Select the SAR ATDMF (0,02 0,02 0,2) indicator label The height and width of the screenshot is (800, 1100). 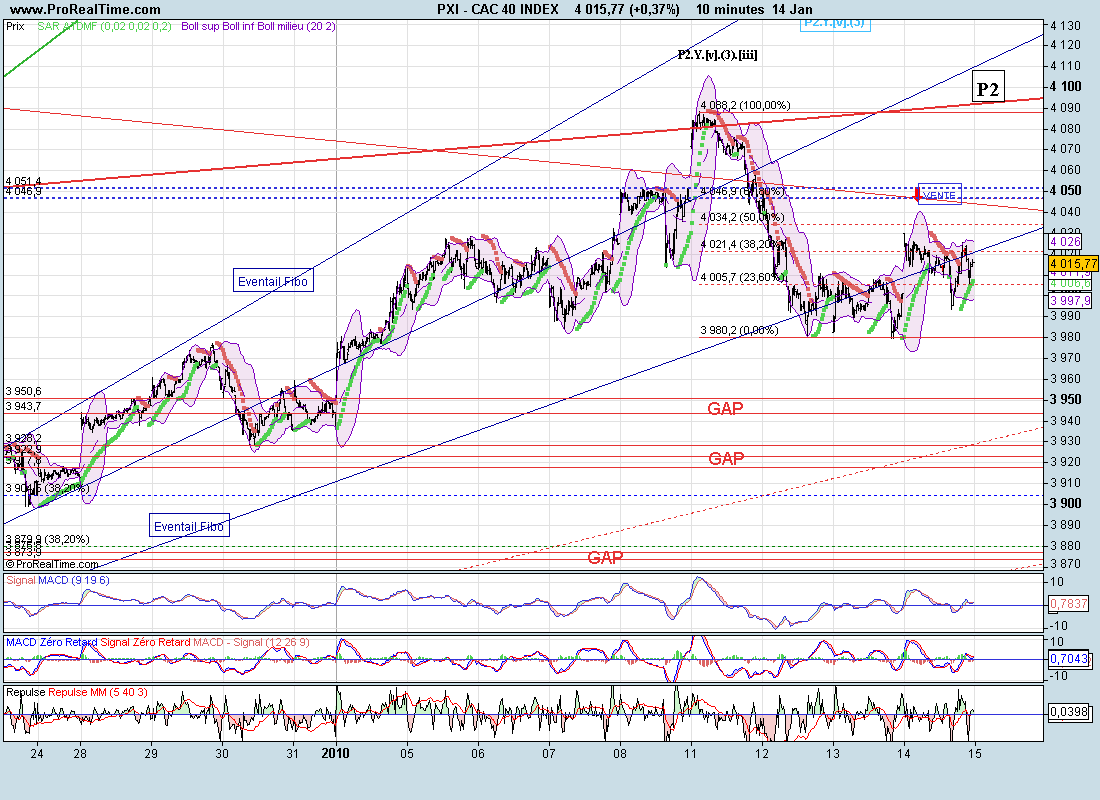[x=104, y=27]
